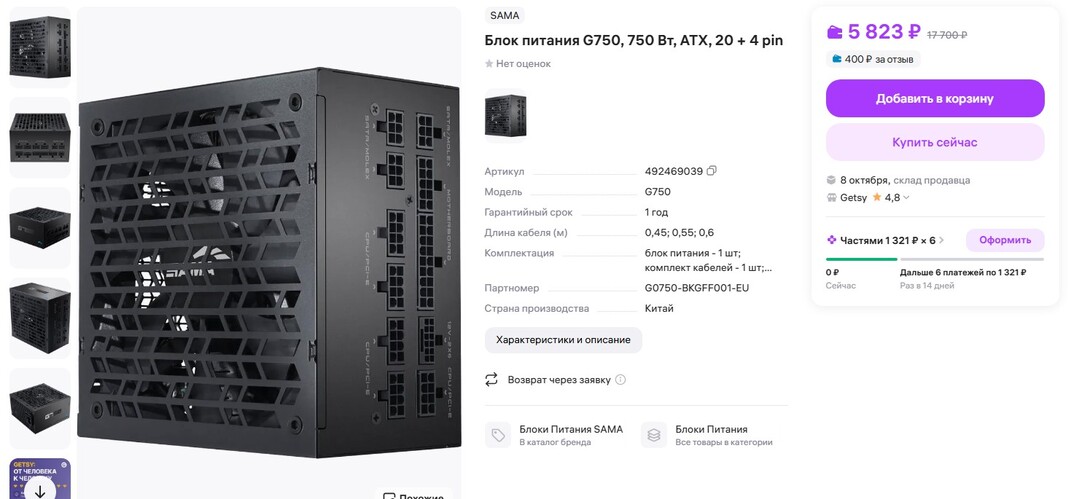Click the brand catalog tag icon

(497, 435)
